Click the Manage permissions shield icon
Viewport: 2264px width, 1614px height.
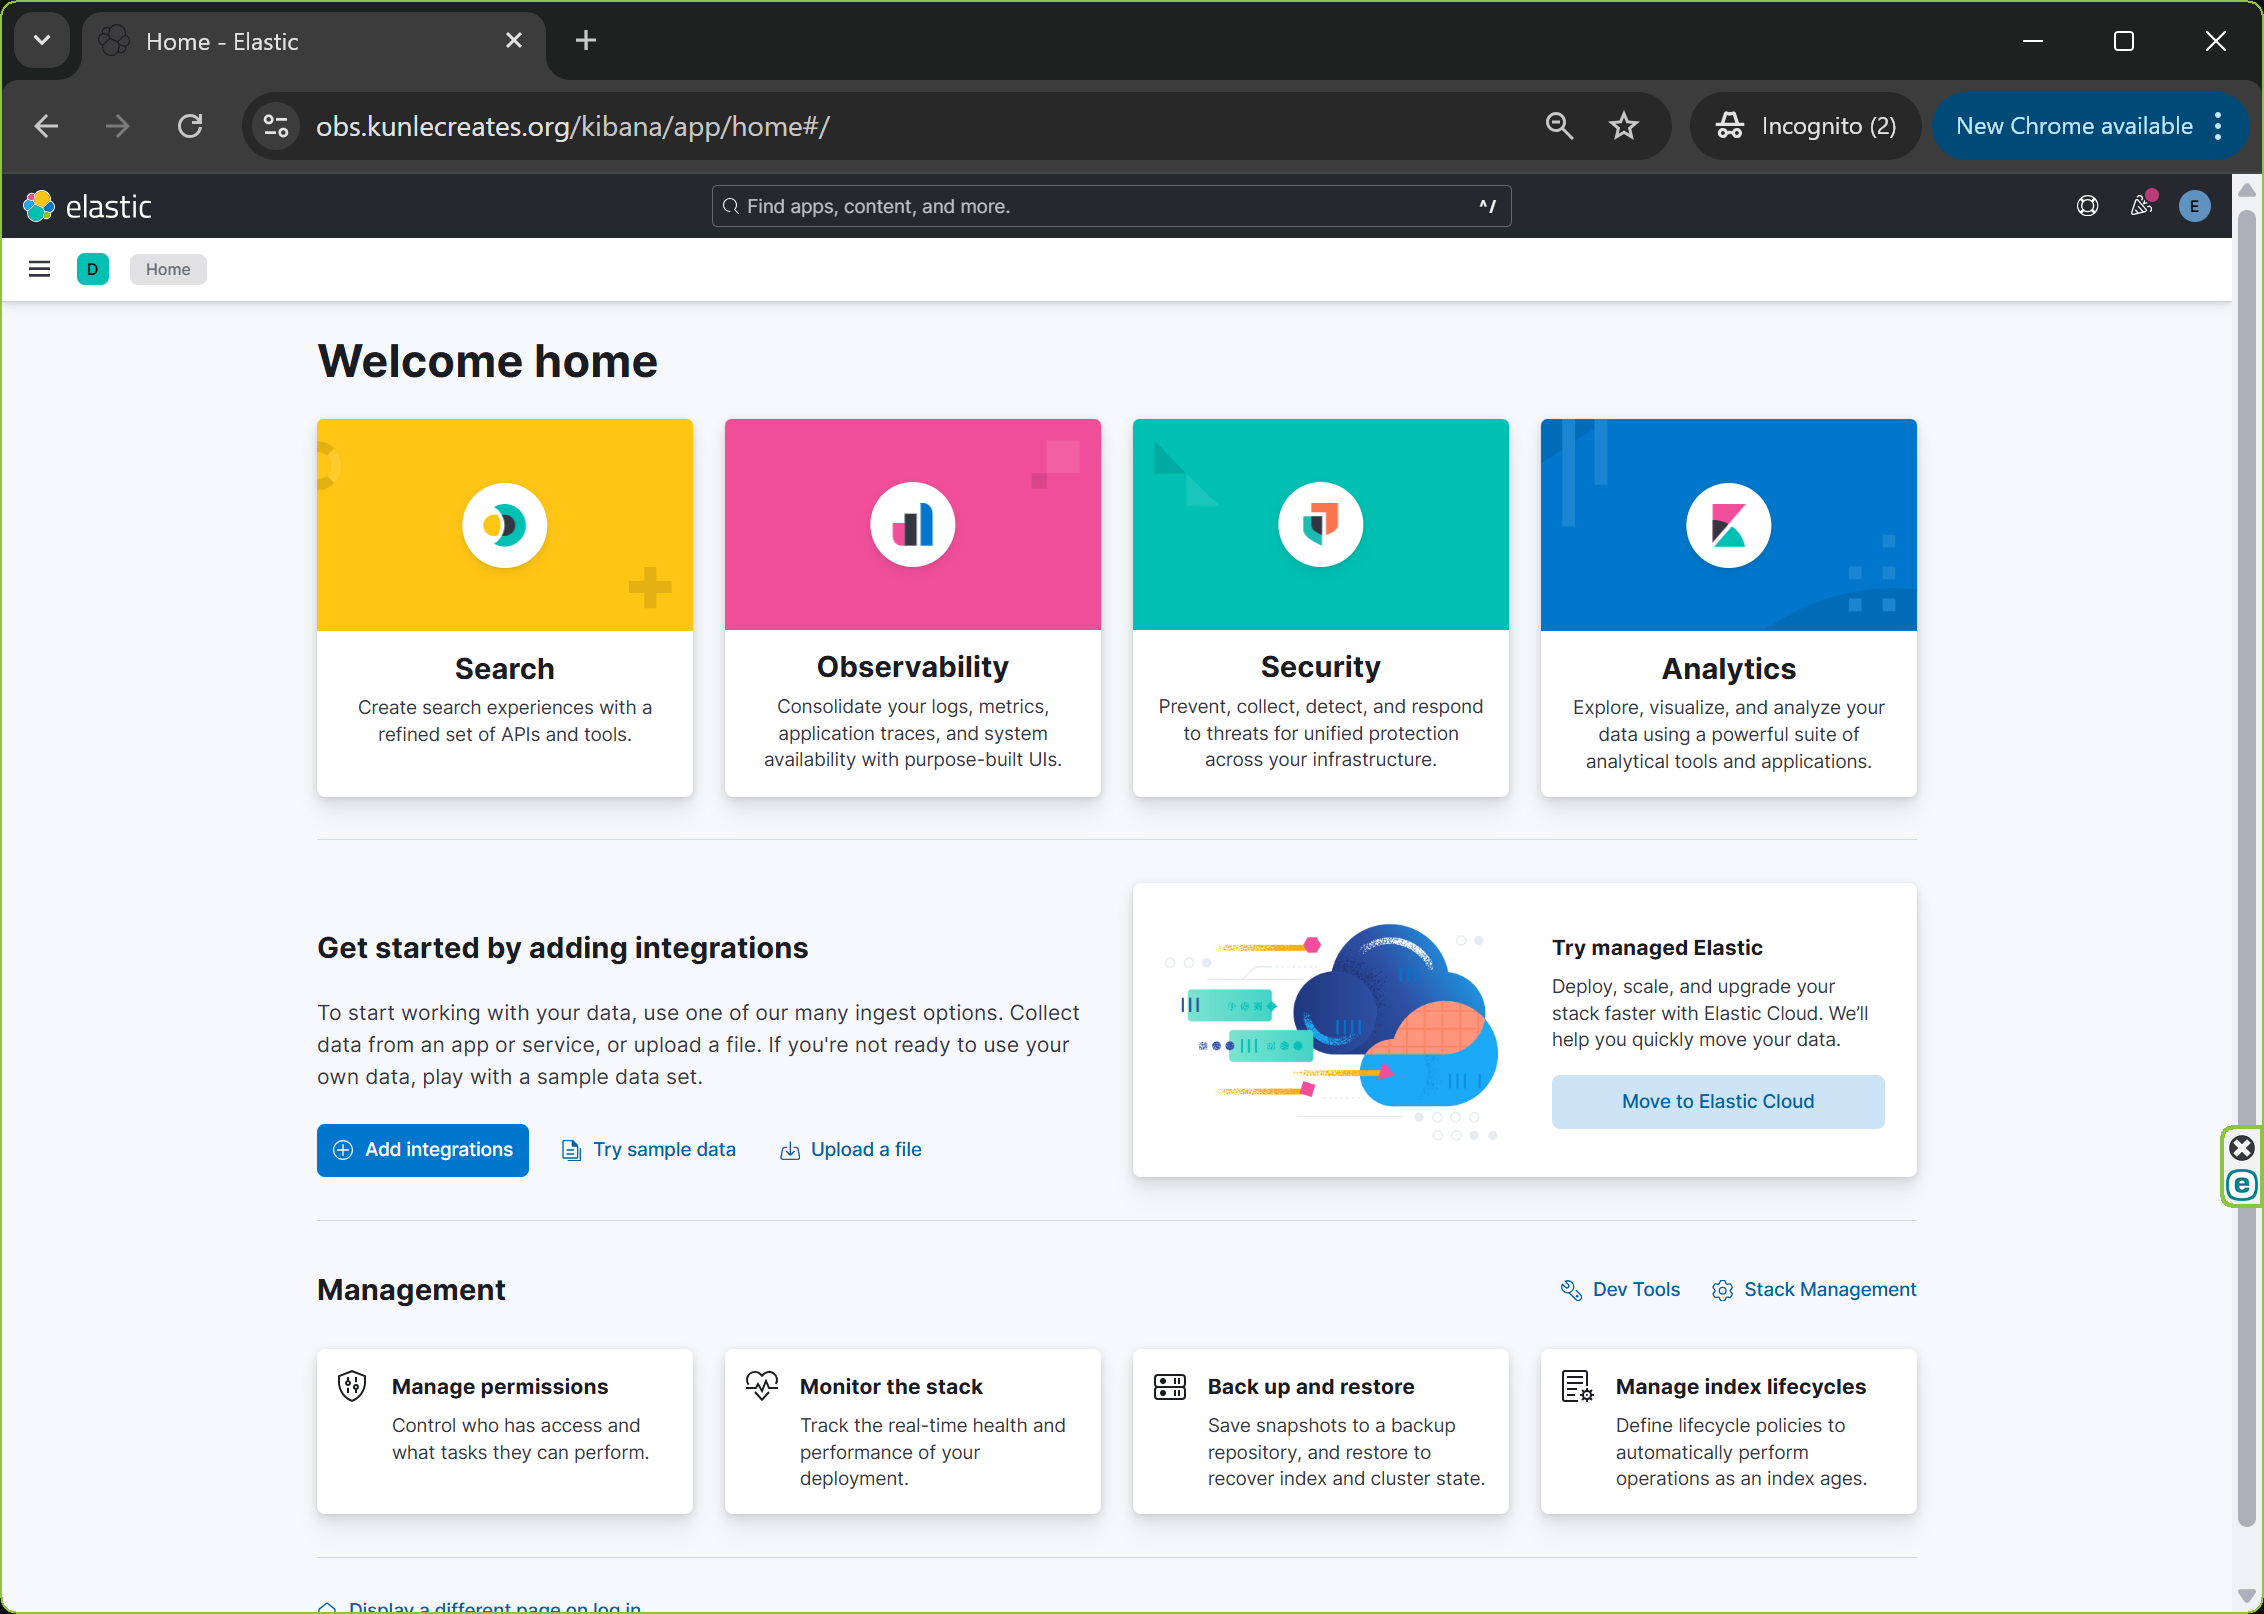tap(352, 1386)
